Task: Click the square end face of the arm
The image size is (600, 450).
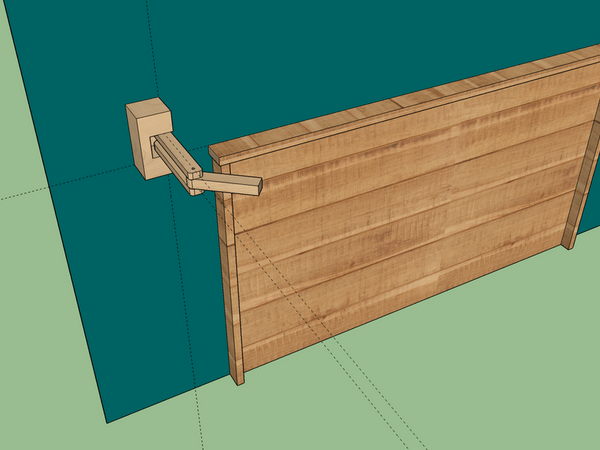Action: [x=257, y=185]
